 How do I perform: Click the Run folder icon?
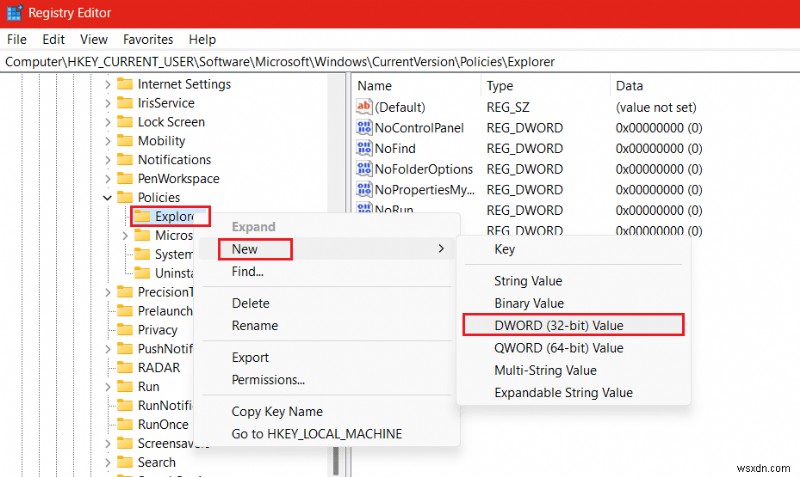[x=125, y=386]
